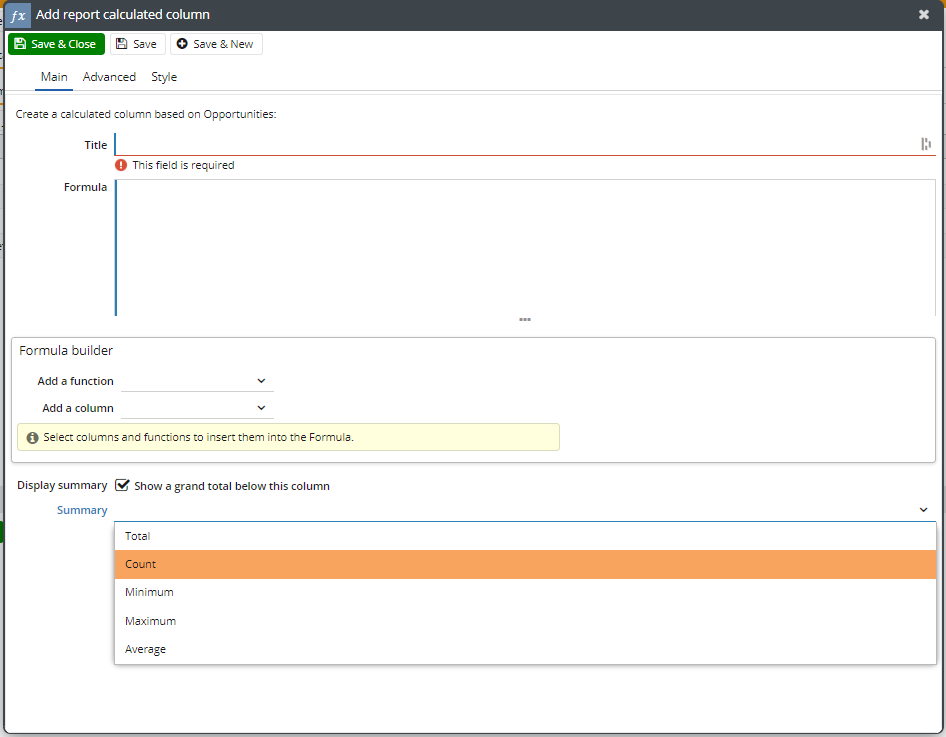This screenshot has width=946, height=737.
Task: Collapse the Summary dropdown chevron
Action: point(923,510)
